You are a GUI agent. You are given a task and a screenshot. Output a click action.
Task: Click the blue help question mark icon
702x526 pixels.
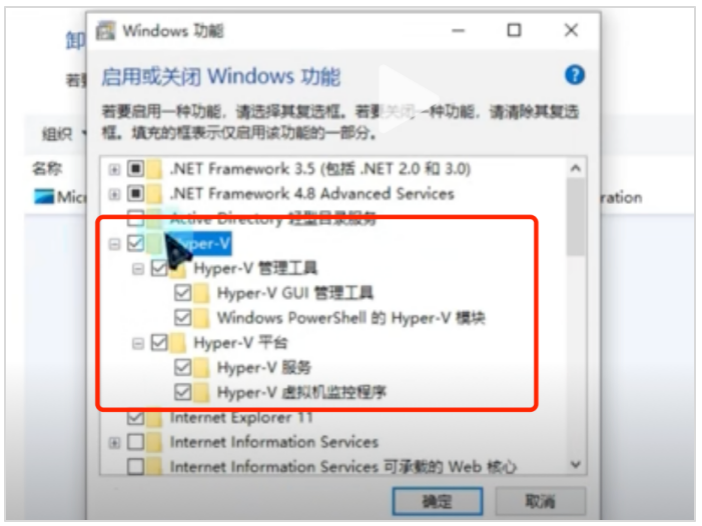click(x=575, y=75)
